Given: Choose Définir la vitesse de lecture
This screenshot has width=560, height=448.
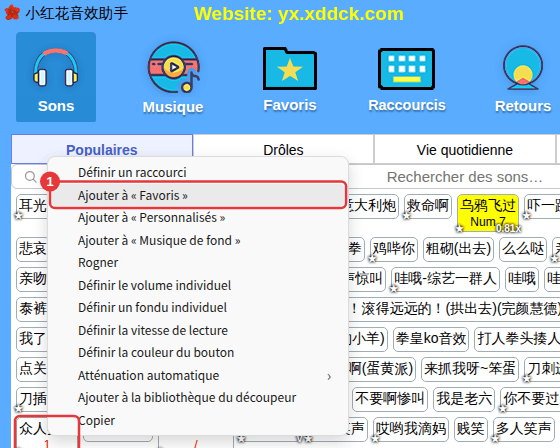Looking at the screenshot, I should click(x=198, y=330).
